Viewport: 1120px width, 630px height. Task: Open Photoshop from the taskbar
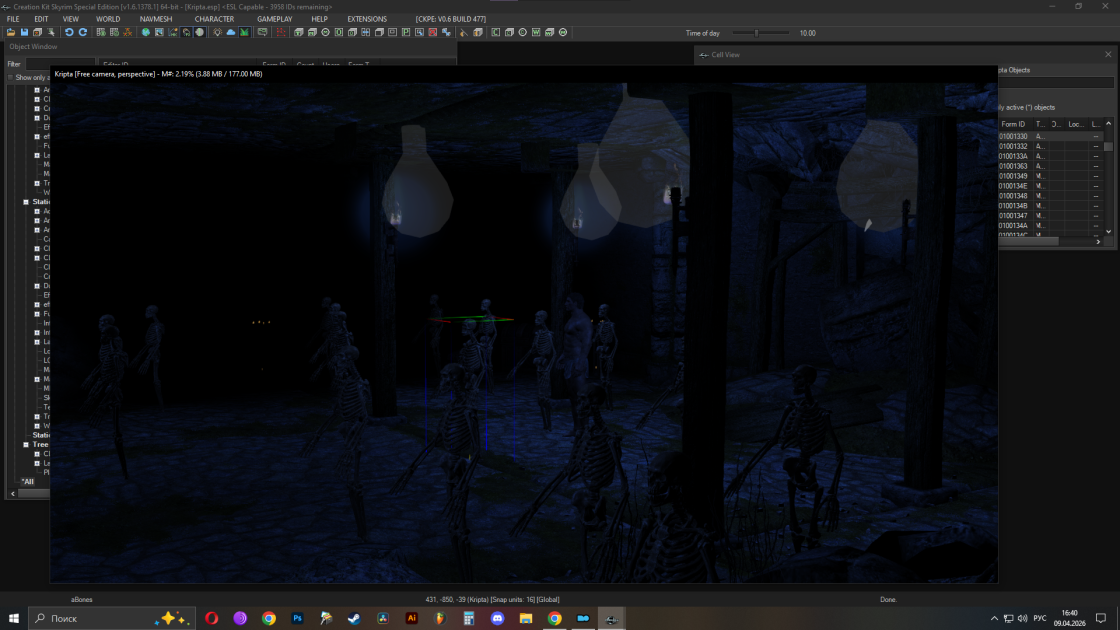click(297, 618)
